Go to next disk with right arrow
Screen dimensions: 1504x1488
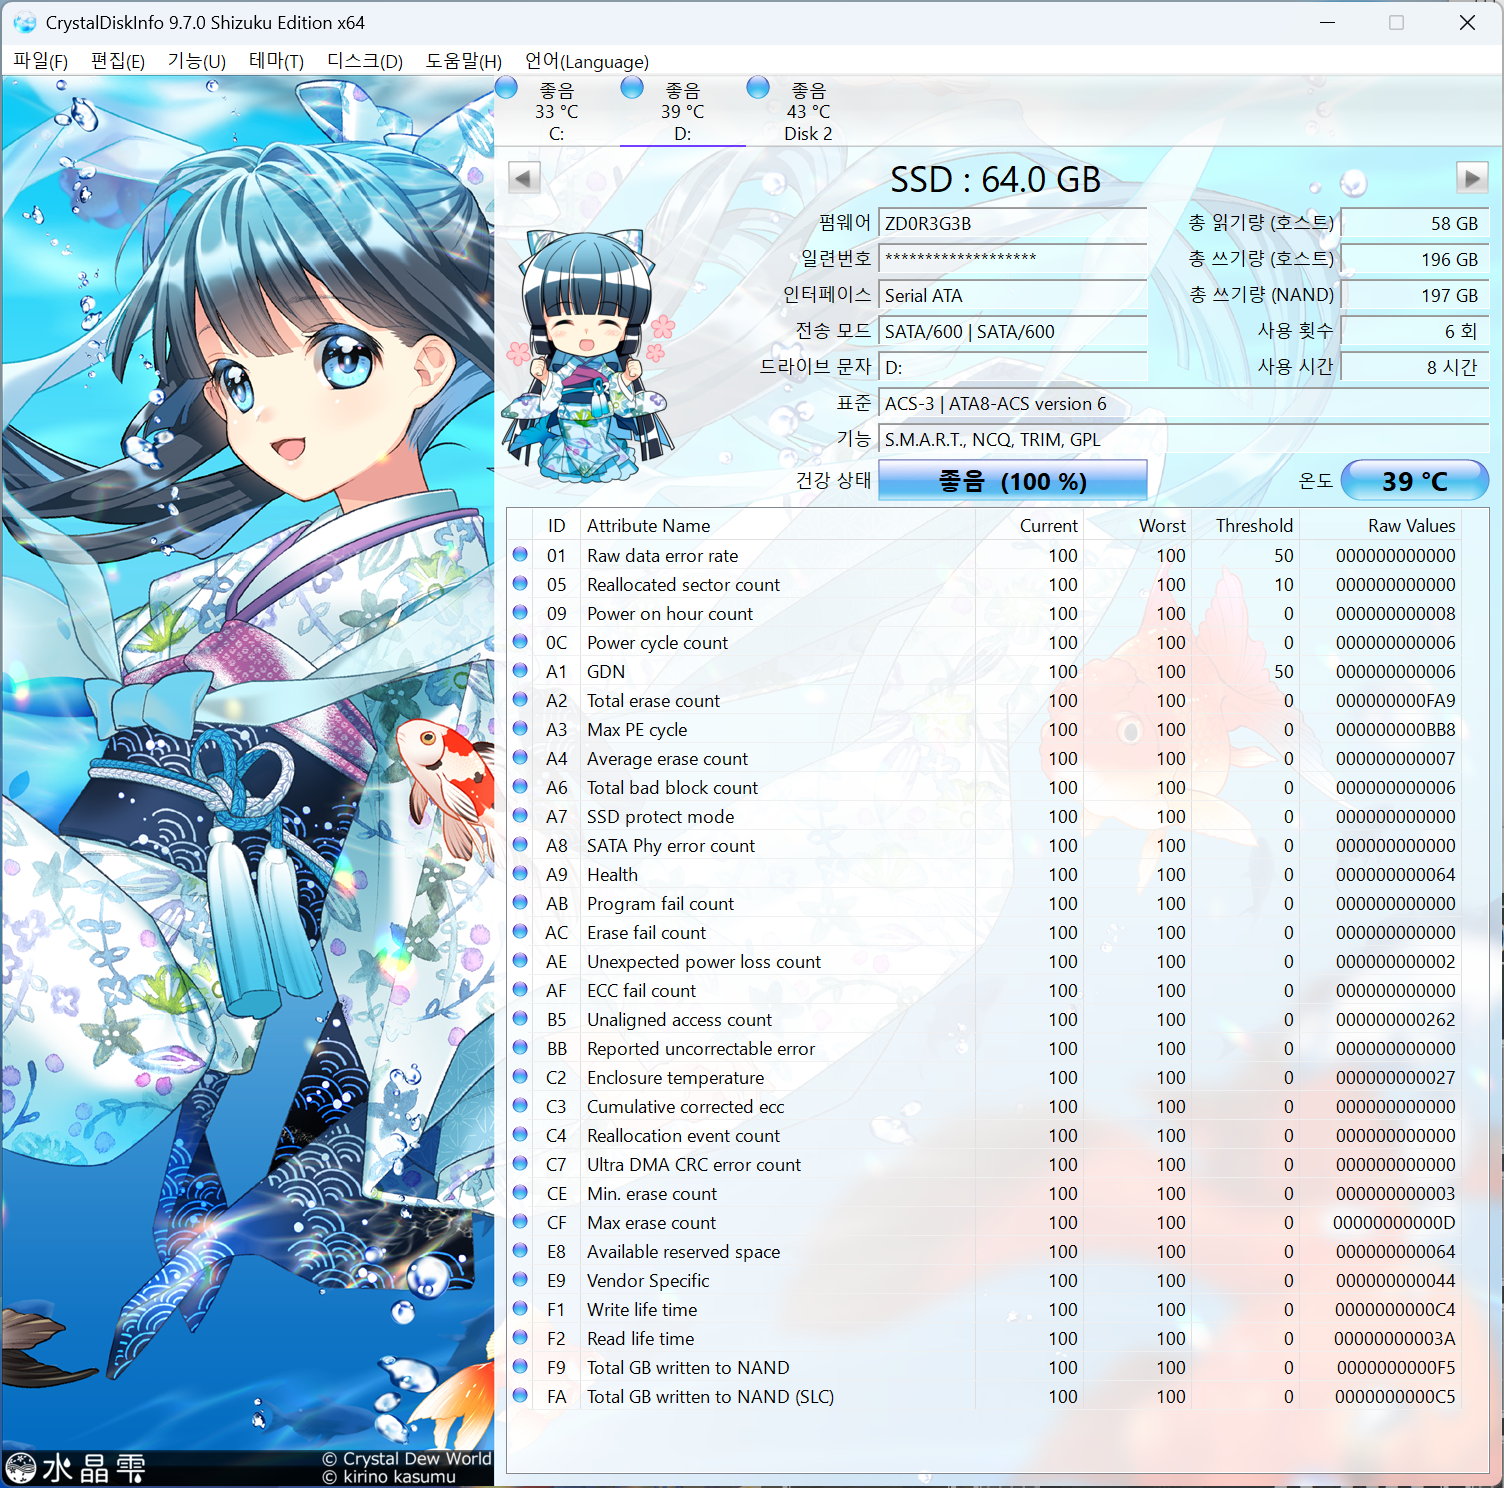[x=1472, y=178]
